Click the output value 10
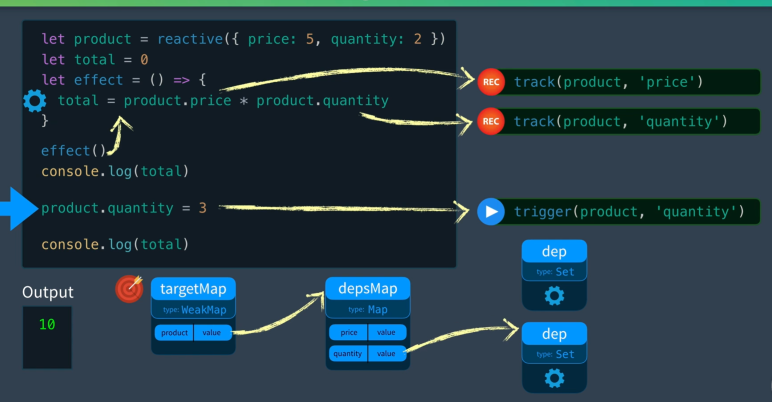772x402 pixels. coord(47,324)
